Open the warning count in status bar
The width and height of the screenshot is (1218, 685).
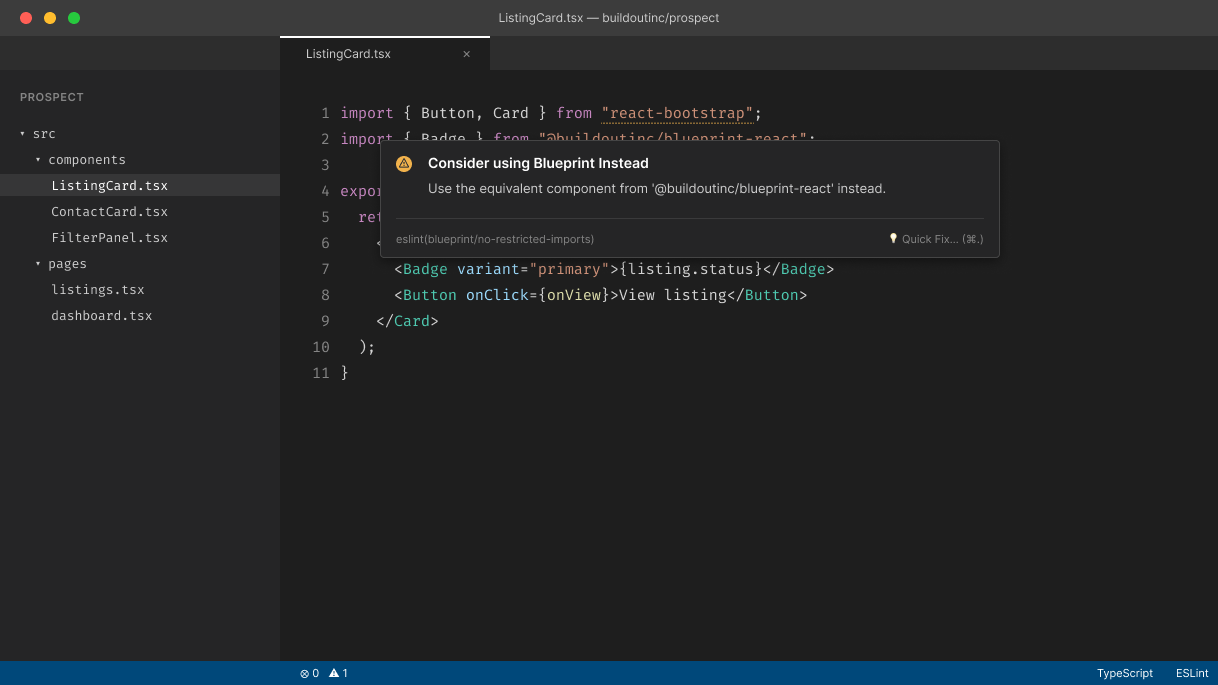[338, 673]
